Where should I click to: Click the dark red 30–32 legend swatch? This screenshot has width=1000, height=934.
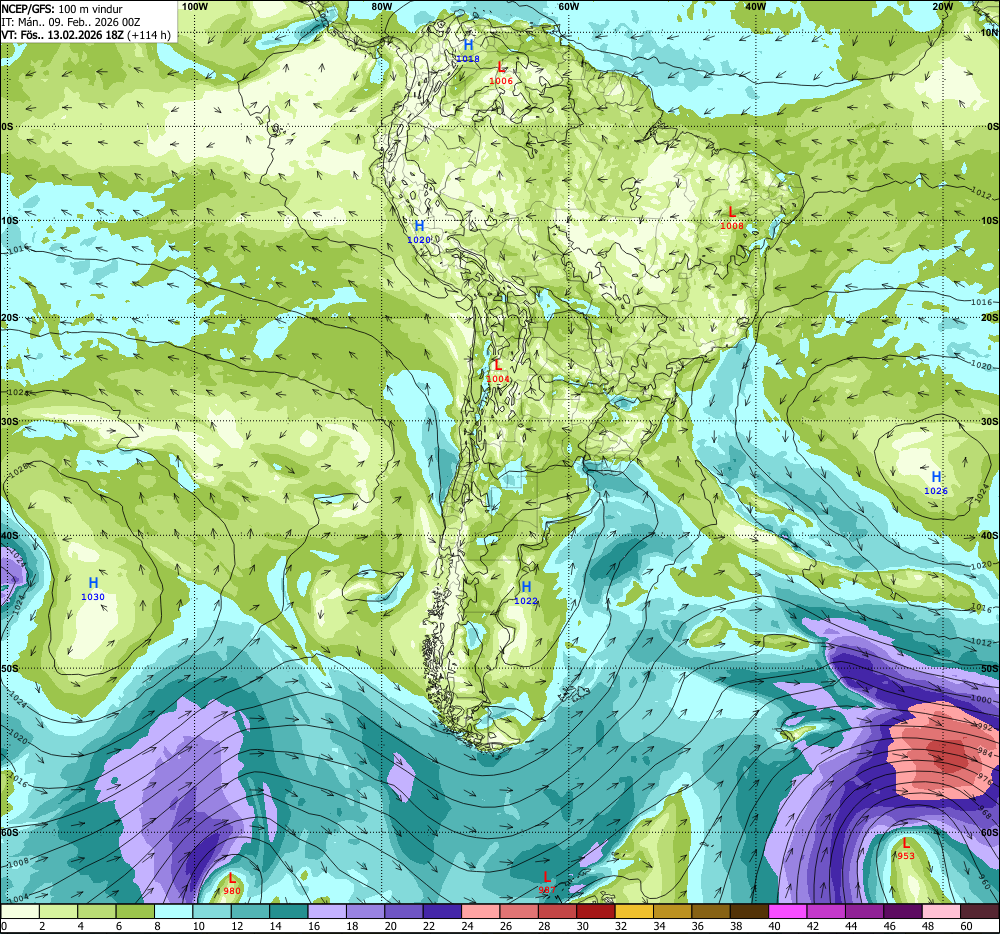pos(596,912)
